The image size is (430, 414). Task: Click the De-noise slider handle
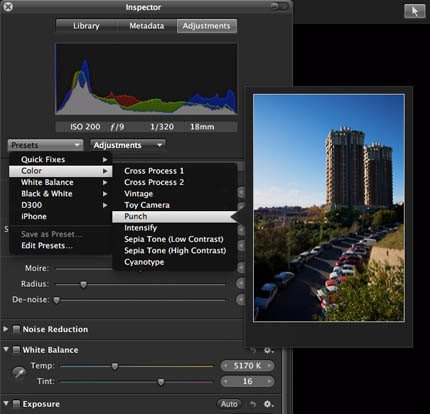pos(57,300)
